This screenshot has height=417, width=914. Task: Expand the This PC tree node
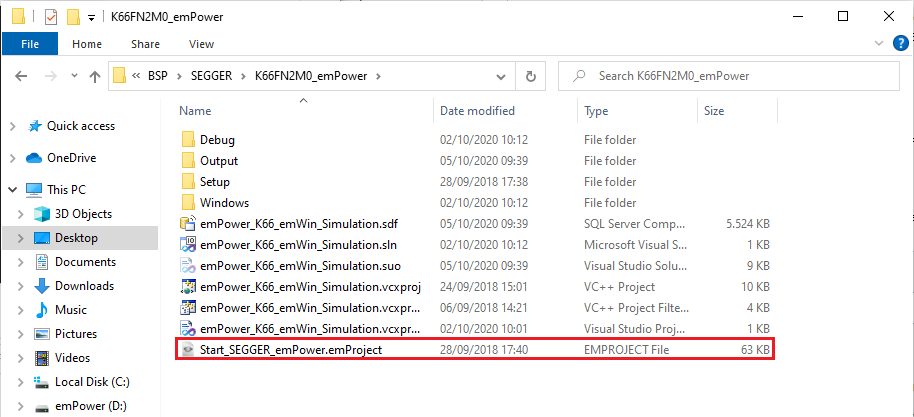(x=13, y=189)
